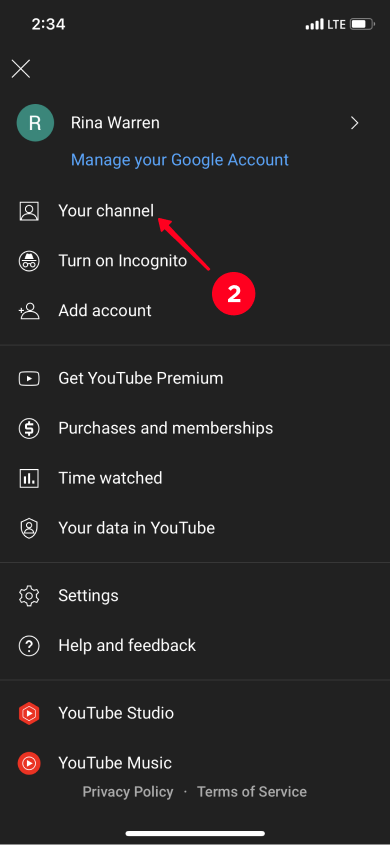The width and height of the screenshot is (390, 845).
Task: Tap the red YouTube Studio hexagon icon
Action: (x=29, y=714)
